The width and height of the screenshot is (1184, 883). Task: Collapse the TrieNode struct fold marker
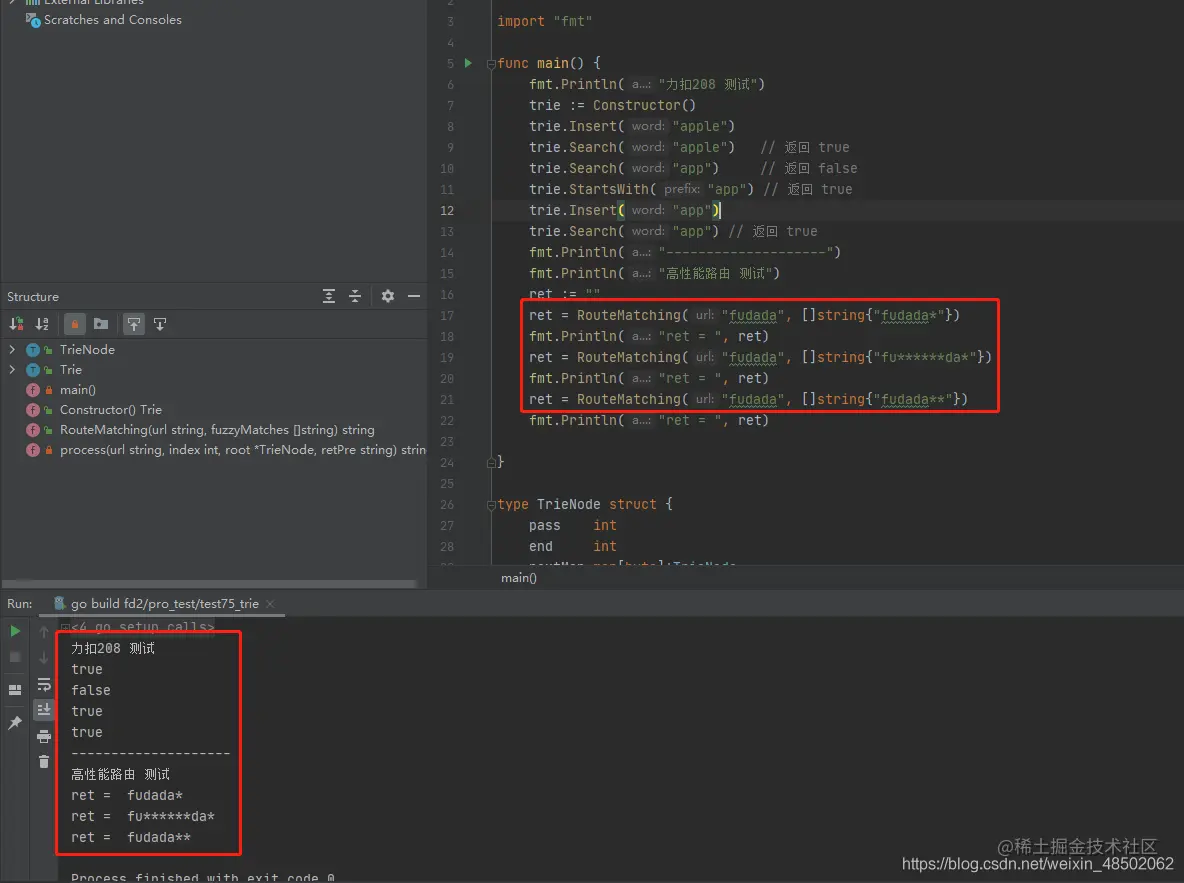[x=491, y=505]
